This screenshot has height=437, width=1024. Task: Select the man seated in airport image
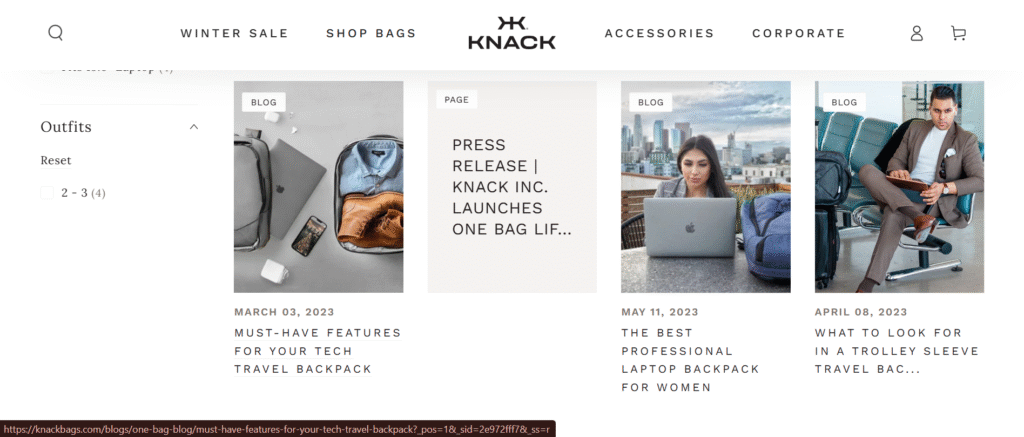point(899,187)
